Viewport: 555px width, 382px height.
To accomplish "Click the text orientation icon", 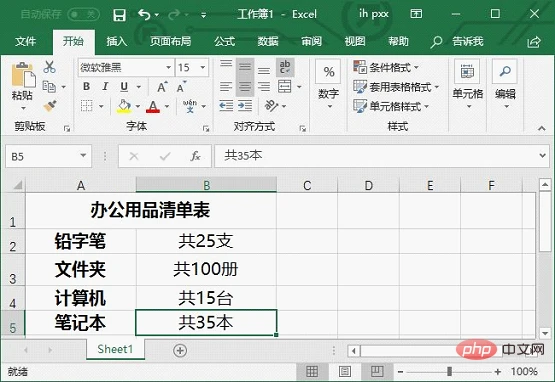I will [272, 106].
